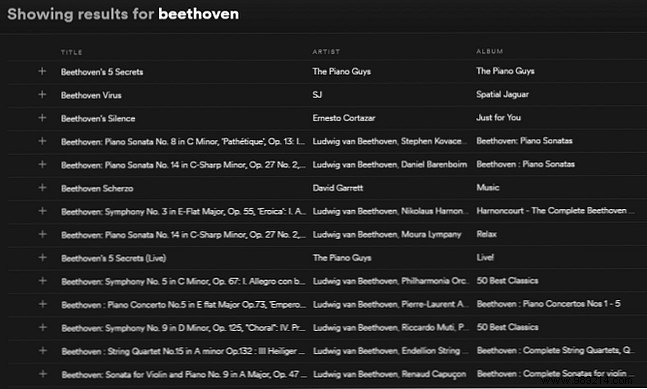The width and height of the screenshot is (647, 389).
Task: Add Moura Lympany's Piano Sonata No. 14 plus icon
Action: click(42, 234)
